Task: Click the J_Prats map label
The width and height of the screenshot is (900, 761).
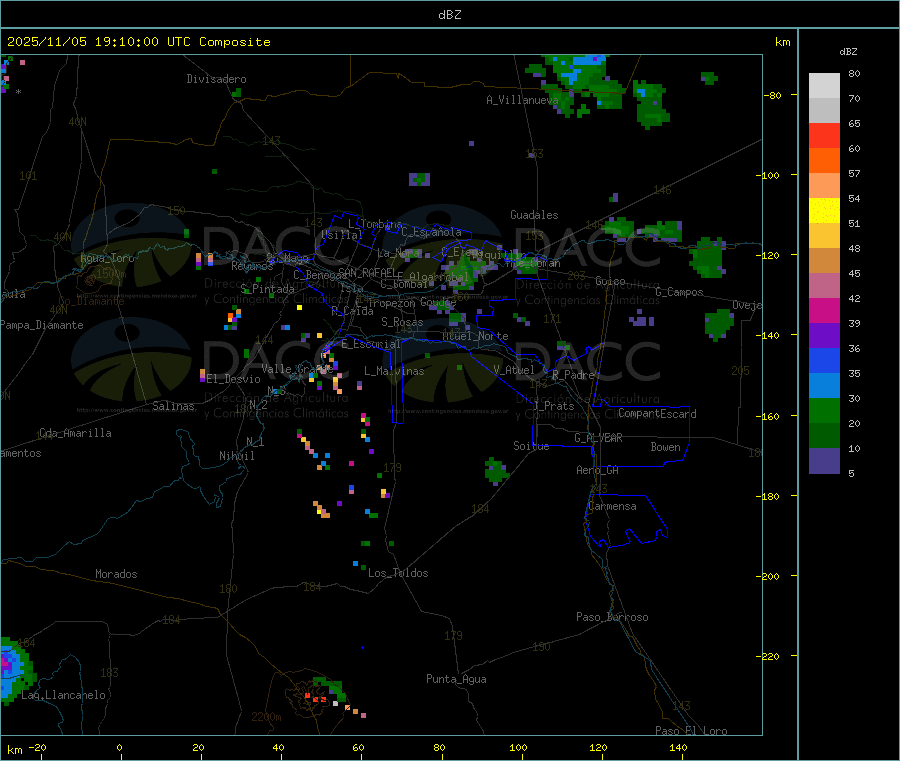Action: pyautogui.click(x=554, y=406)
